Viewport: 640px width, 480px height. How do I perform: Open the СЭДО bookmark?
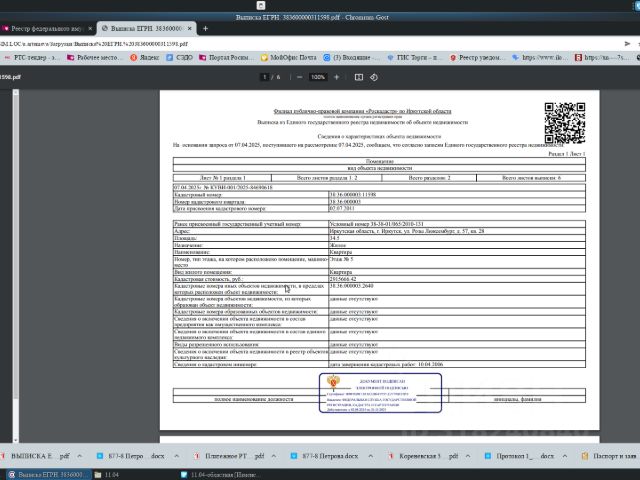(180, 58)
